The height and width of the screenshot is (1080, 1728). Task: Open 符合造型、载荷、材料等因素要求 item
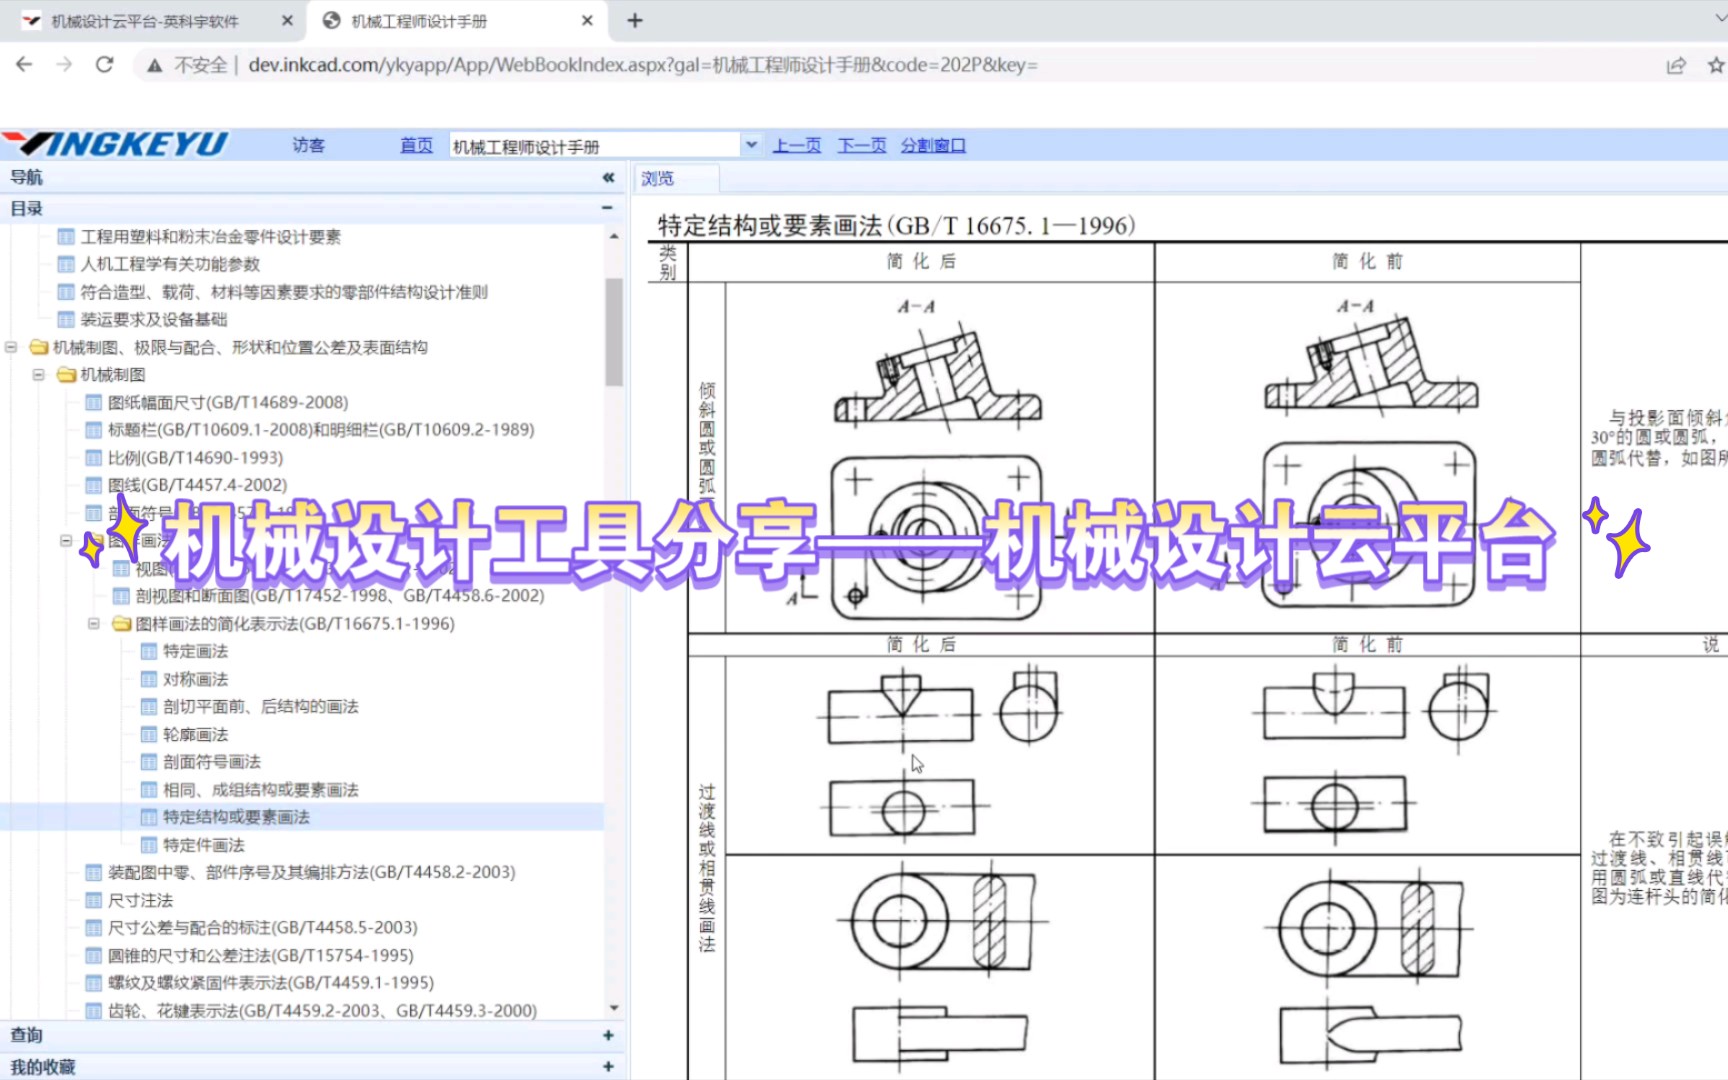click(284, 292)
